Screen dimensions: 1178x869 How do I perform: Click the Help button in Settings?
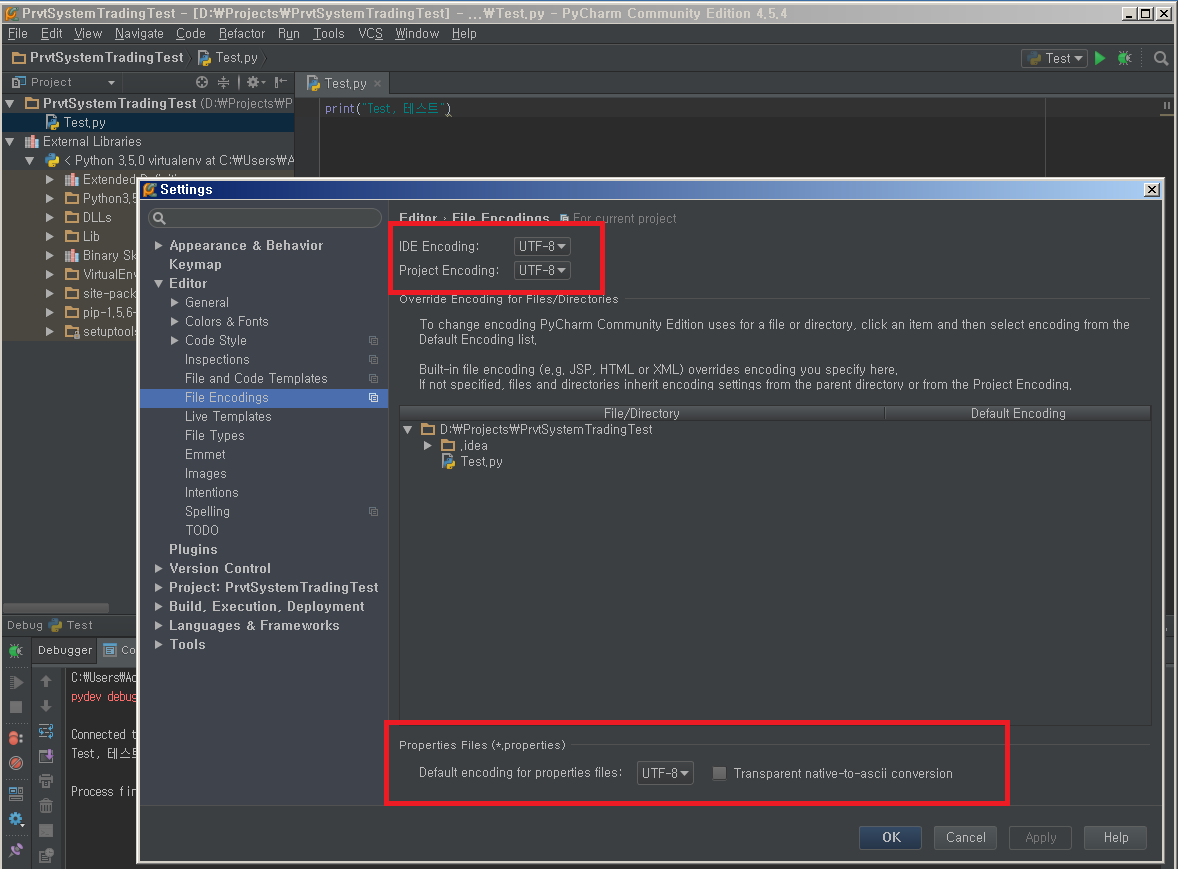[1116, 837]
